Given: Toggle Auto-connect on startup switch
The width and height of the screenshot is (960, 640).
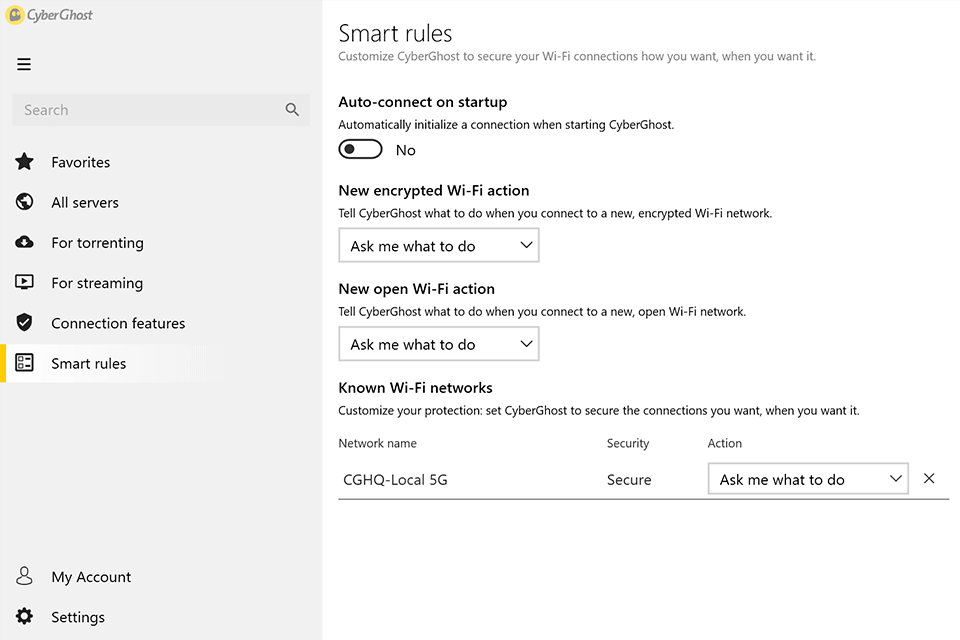Looking at the screenshot, I should pyautogui.click(x=361, y=150).
